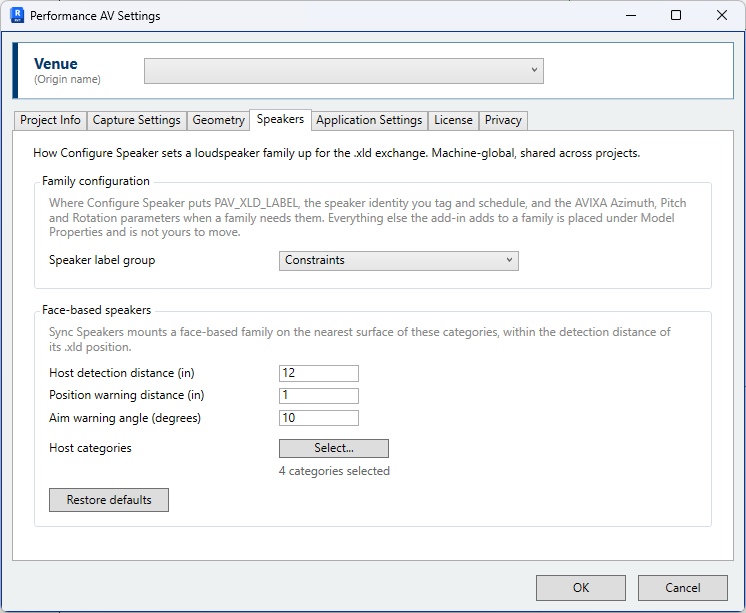Click the Host detection distance field
The width and height of the screenshot is (746, 613).
(319, 373)
